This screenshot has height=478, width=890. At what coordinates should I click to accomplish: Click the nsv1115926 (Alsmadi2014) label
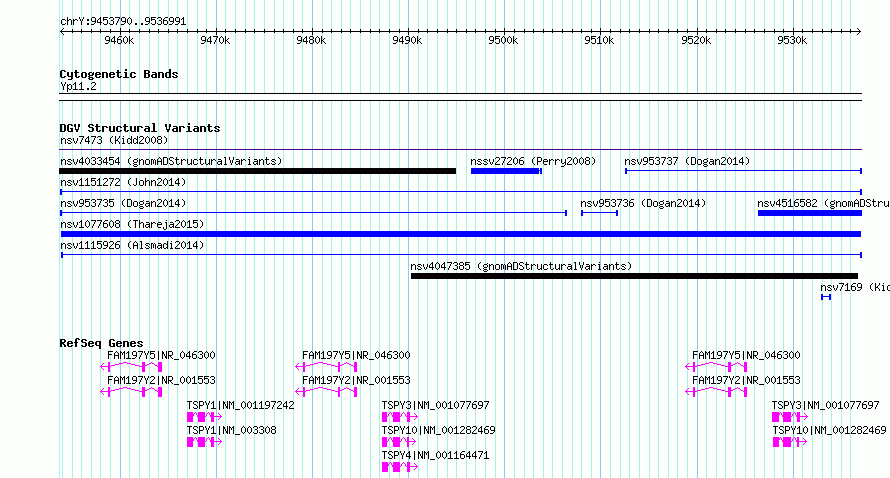pyautogui.click(x=132, y=245)
